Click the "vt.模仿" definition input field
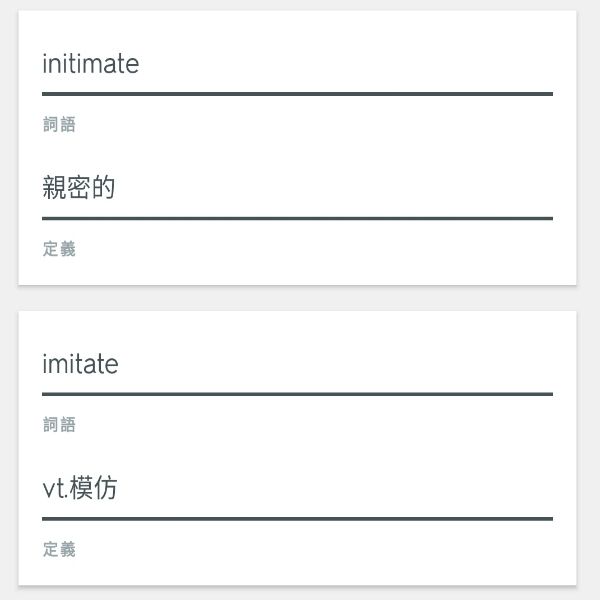 coord(296,489)
